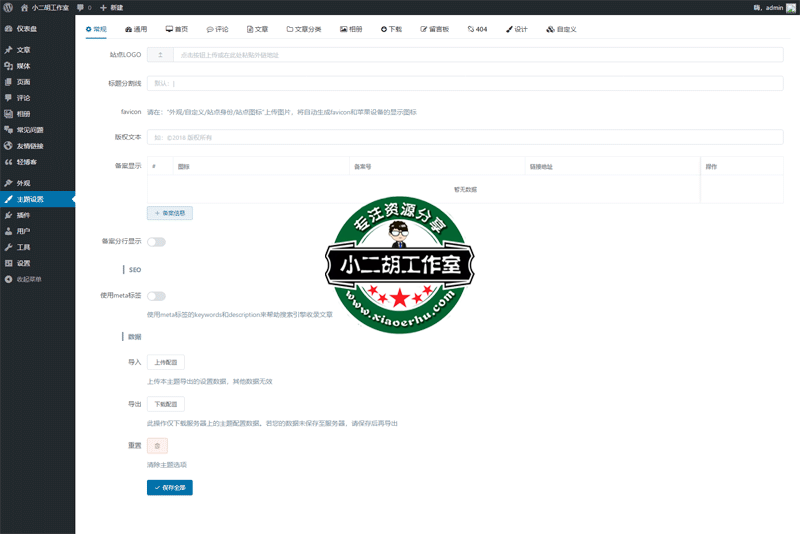Click the 下载配置 export button
The width and height of the screenshot is (800, 534).
click(166, 404)
